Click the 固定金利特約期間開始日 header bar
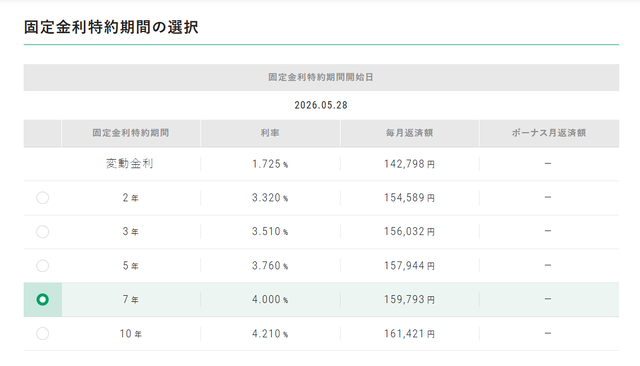The width and height of the screenshot is (640, 366). click(x=321, y=77)
